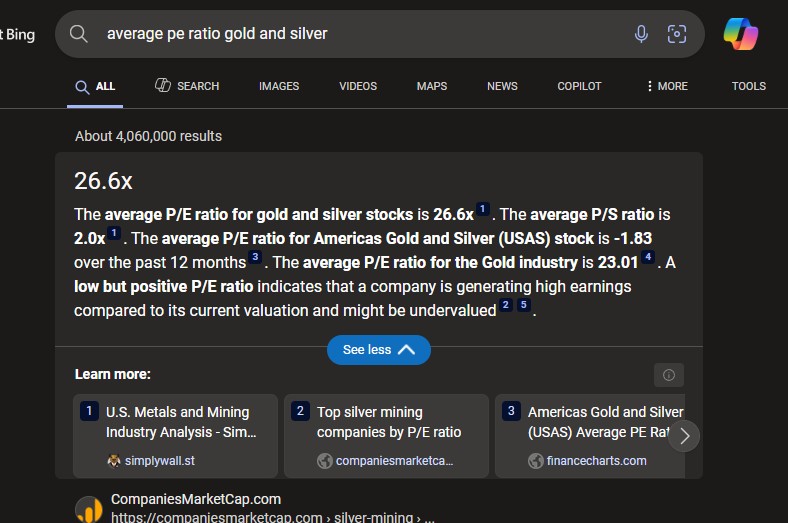This screenshot has height=523, width=788.
Task: Open Americas Gold and Silver USAS card
Action: 590,436
